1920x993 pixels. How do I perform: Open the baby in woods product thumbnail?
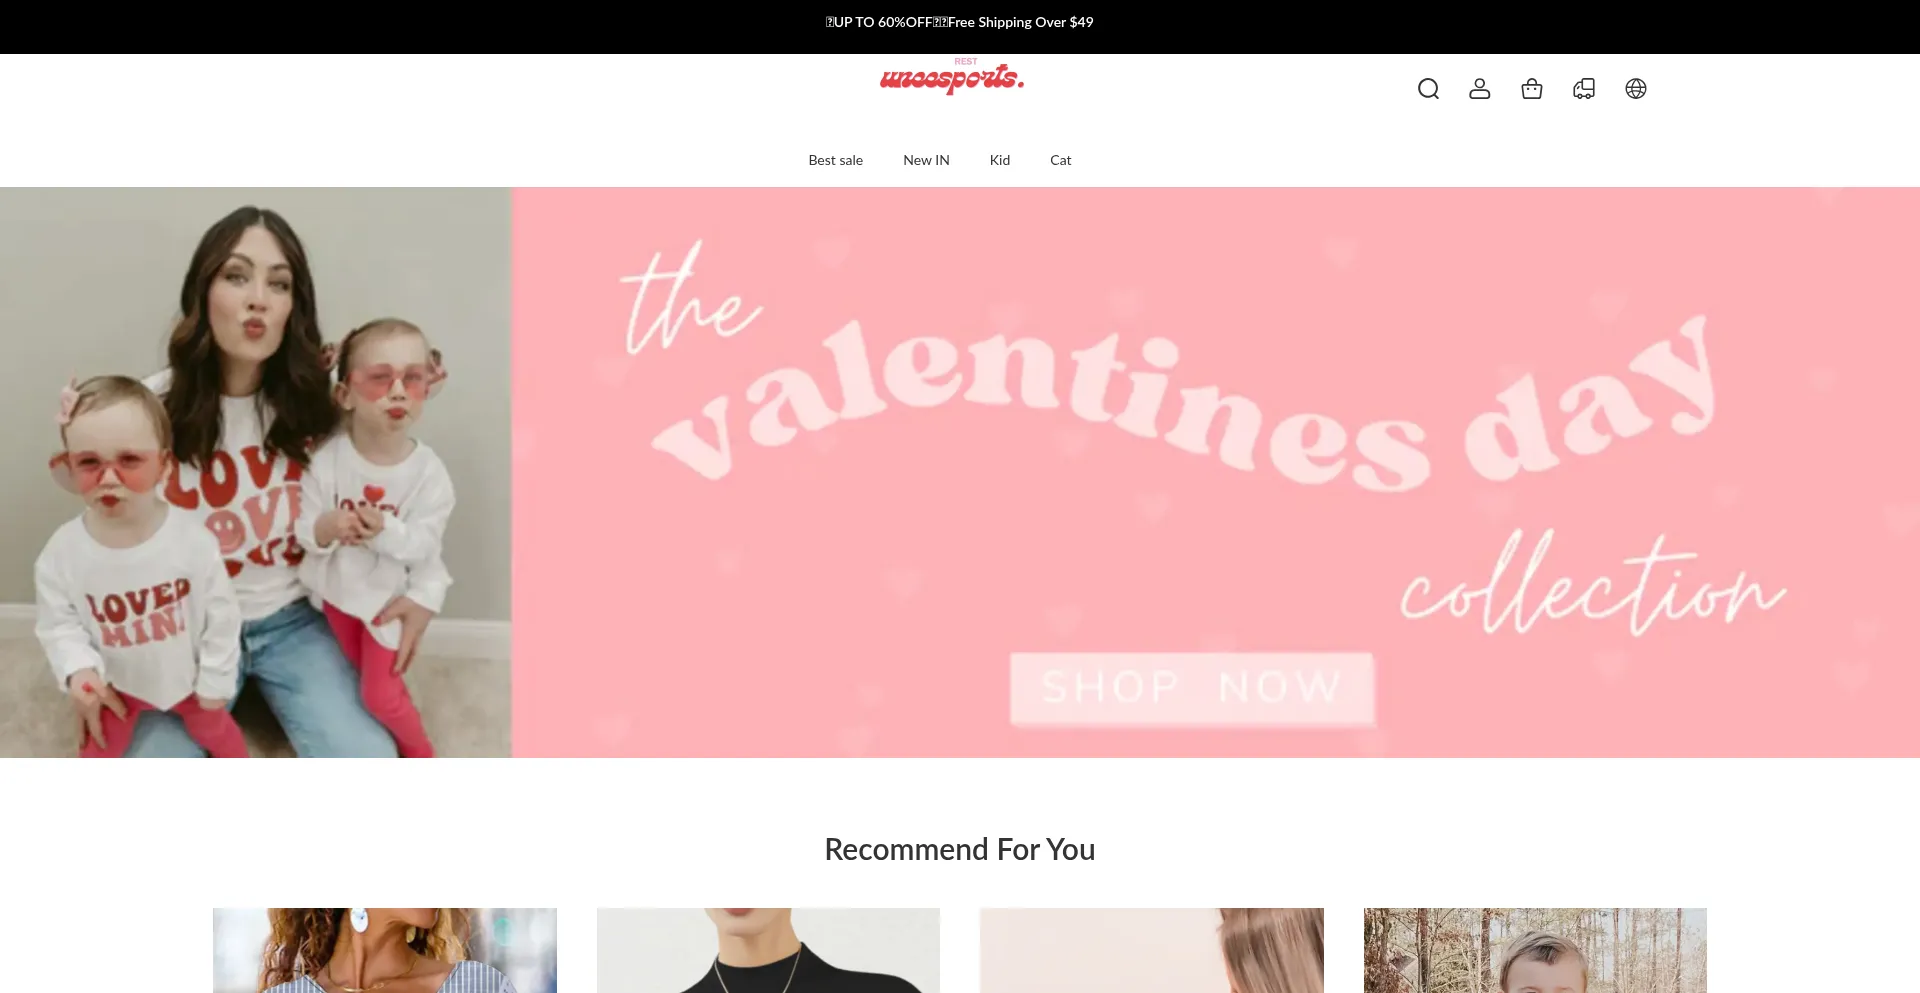1535,950
